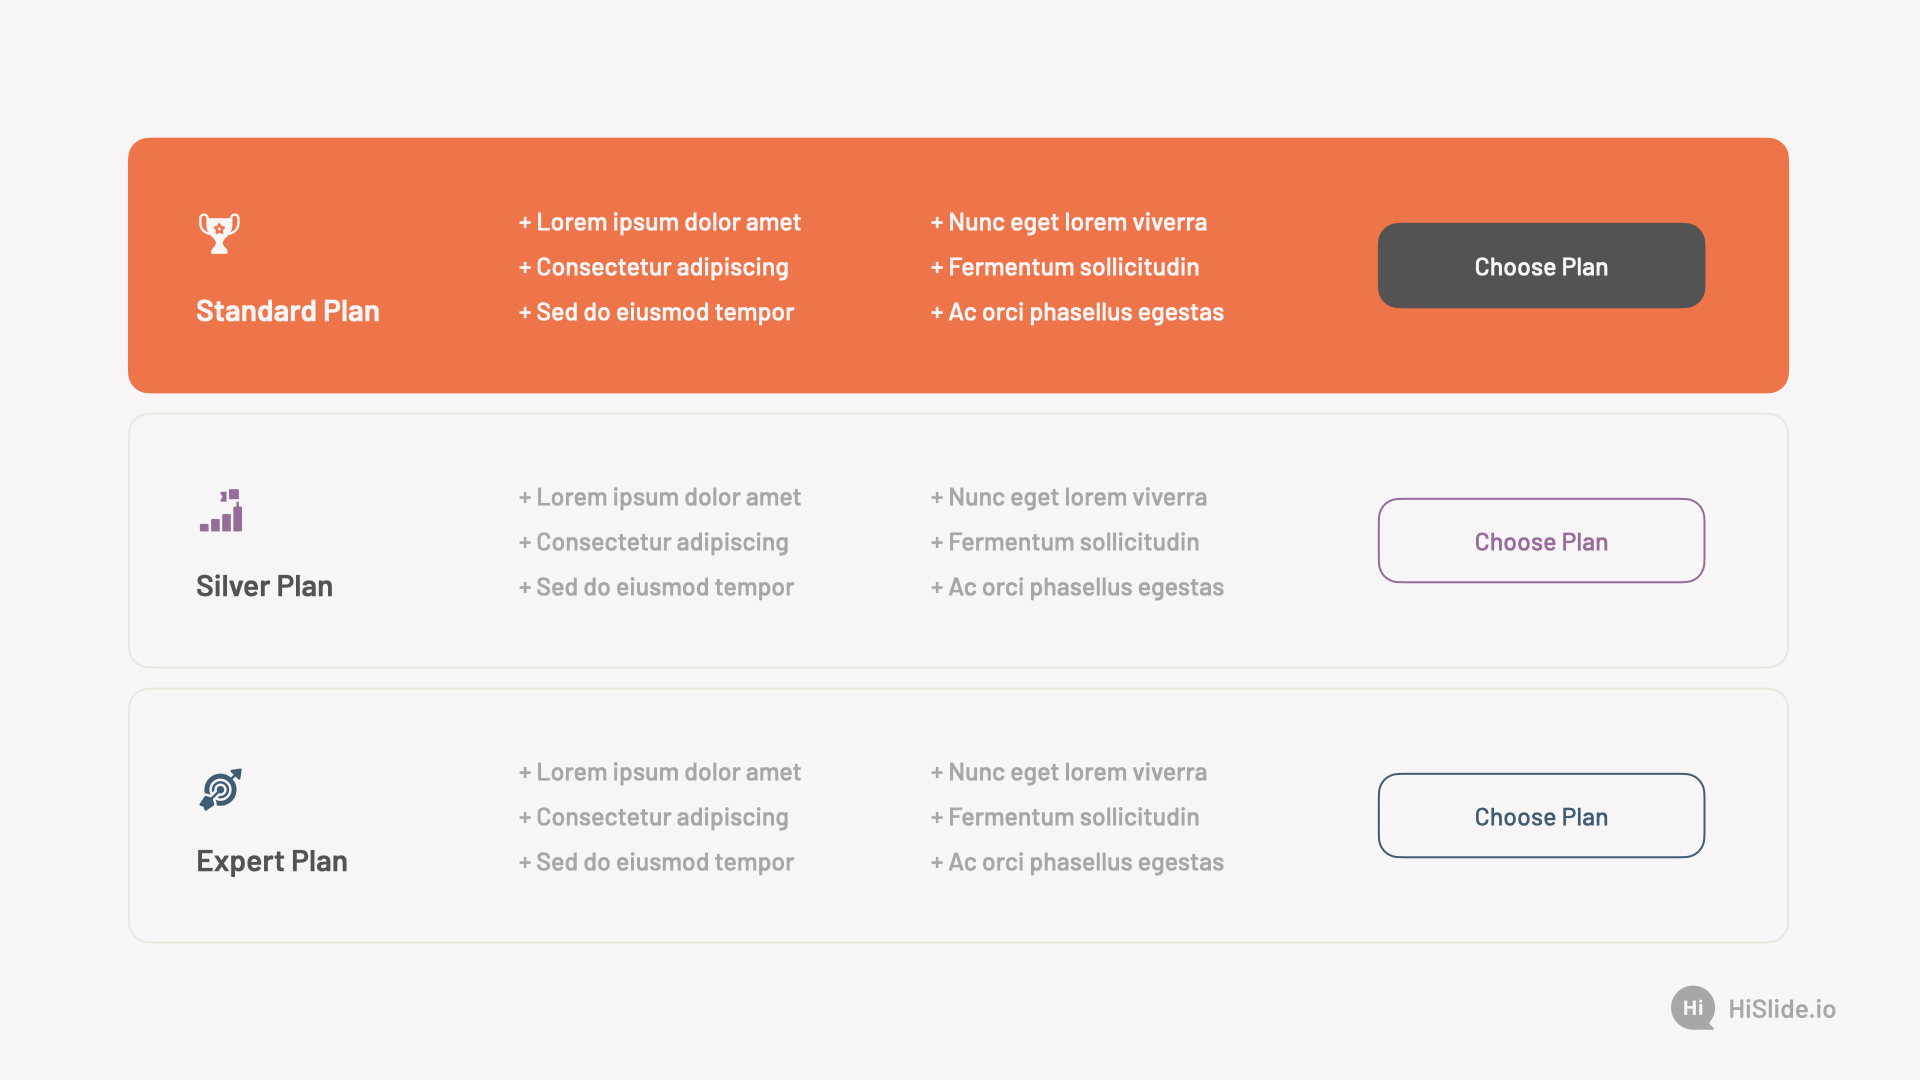This screenshot has height=1080, width=1920.
Task: Click the trophy icon above Standard Plan
Action: pyautogui.click(x=219, y=233)
